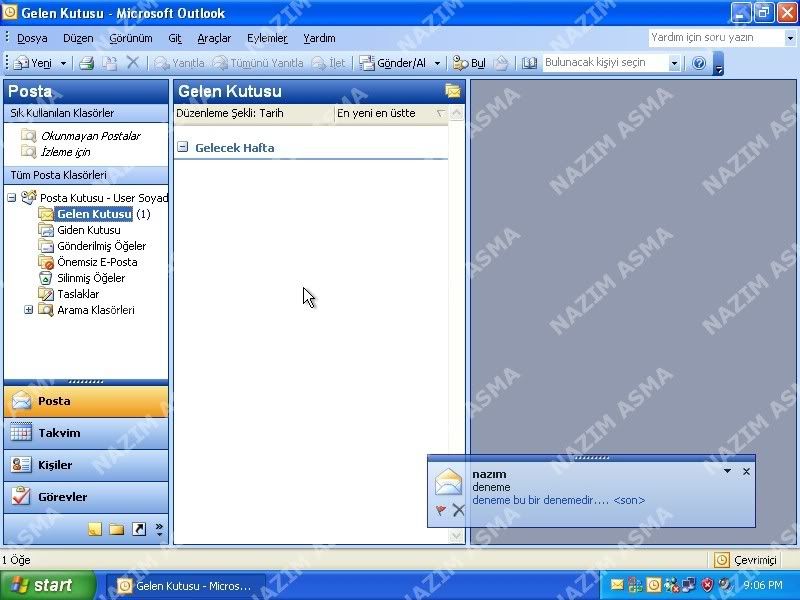The image size is (800, 600).
Task: Open the Araçlar menu
Action: click(214, 38)
